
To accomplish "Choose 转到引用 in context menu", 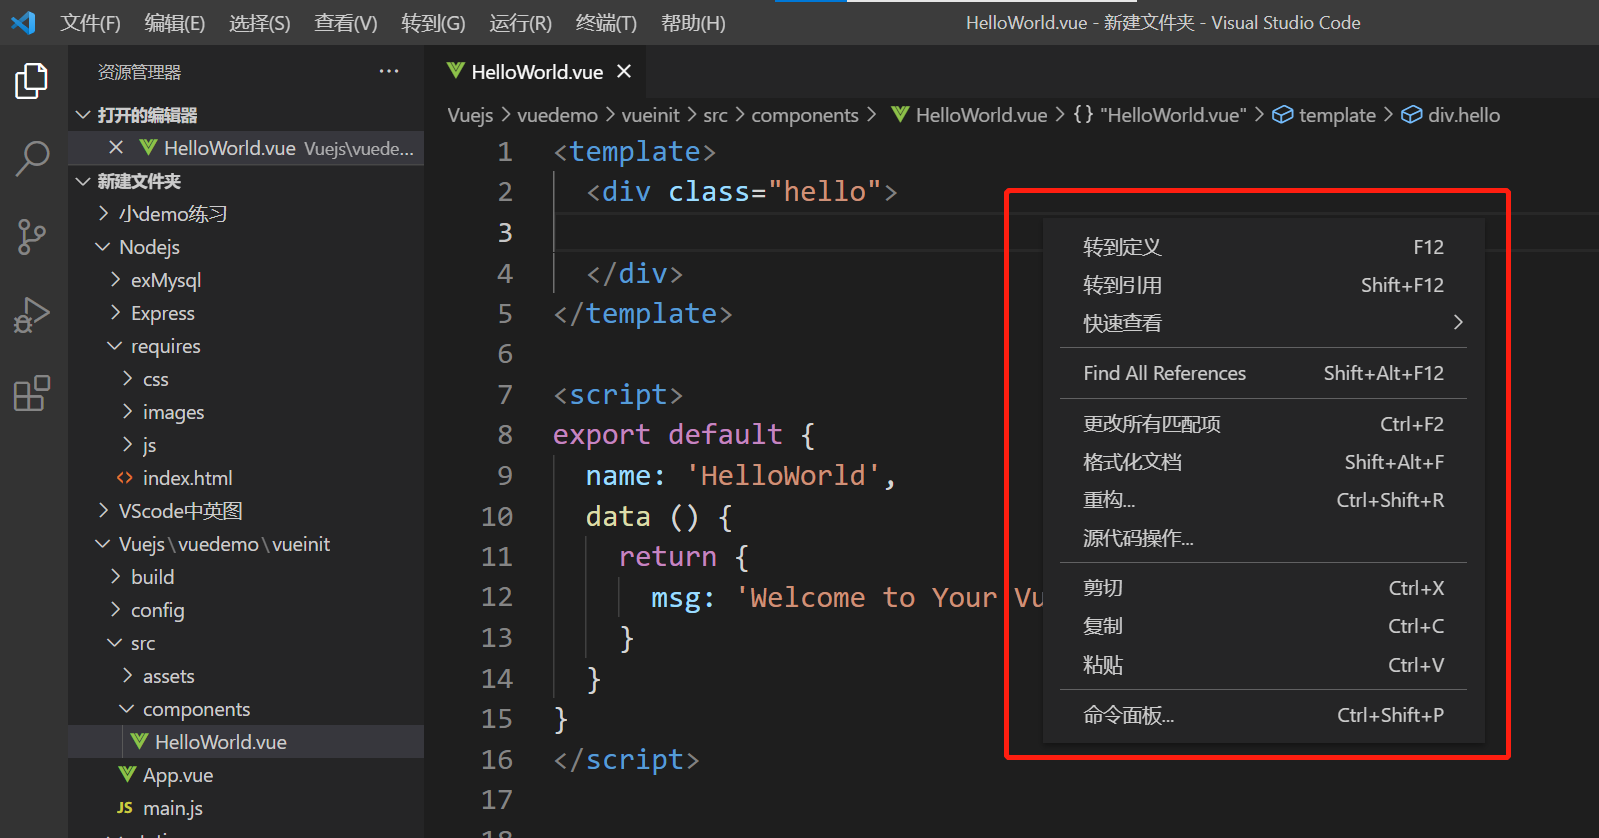I will pyautogui.click(x=1263, y=285).
